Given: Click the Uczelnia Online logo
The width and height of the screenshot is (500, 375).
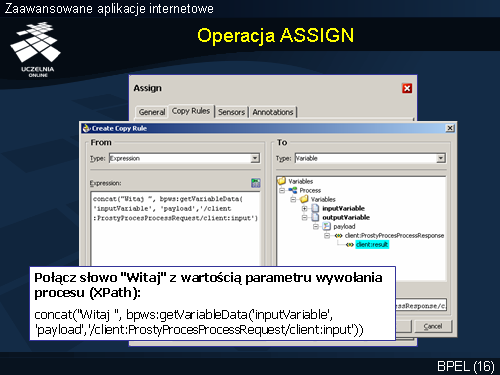Looking at the screenshot, I should point(36,49).
